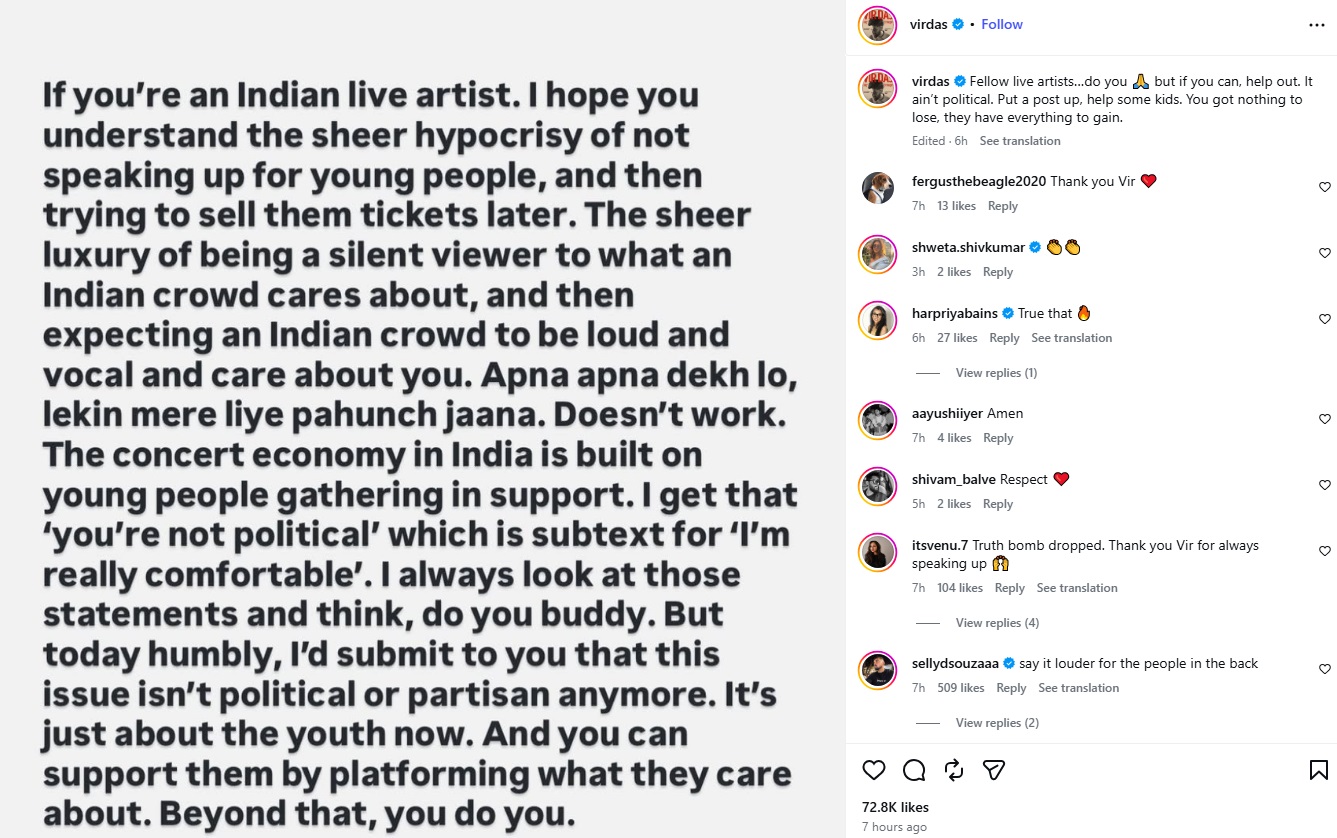The height and width of the screenshot is (838, 1337).
Task: Expand View replies (4) under itsvenu.7
Action: click(997, 623)
